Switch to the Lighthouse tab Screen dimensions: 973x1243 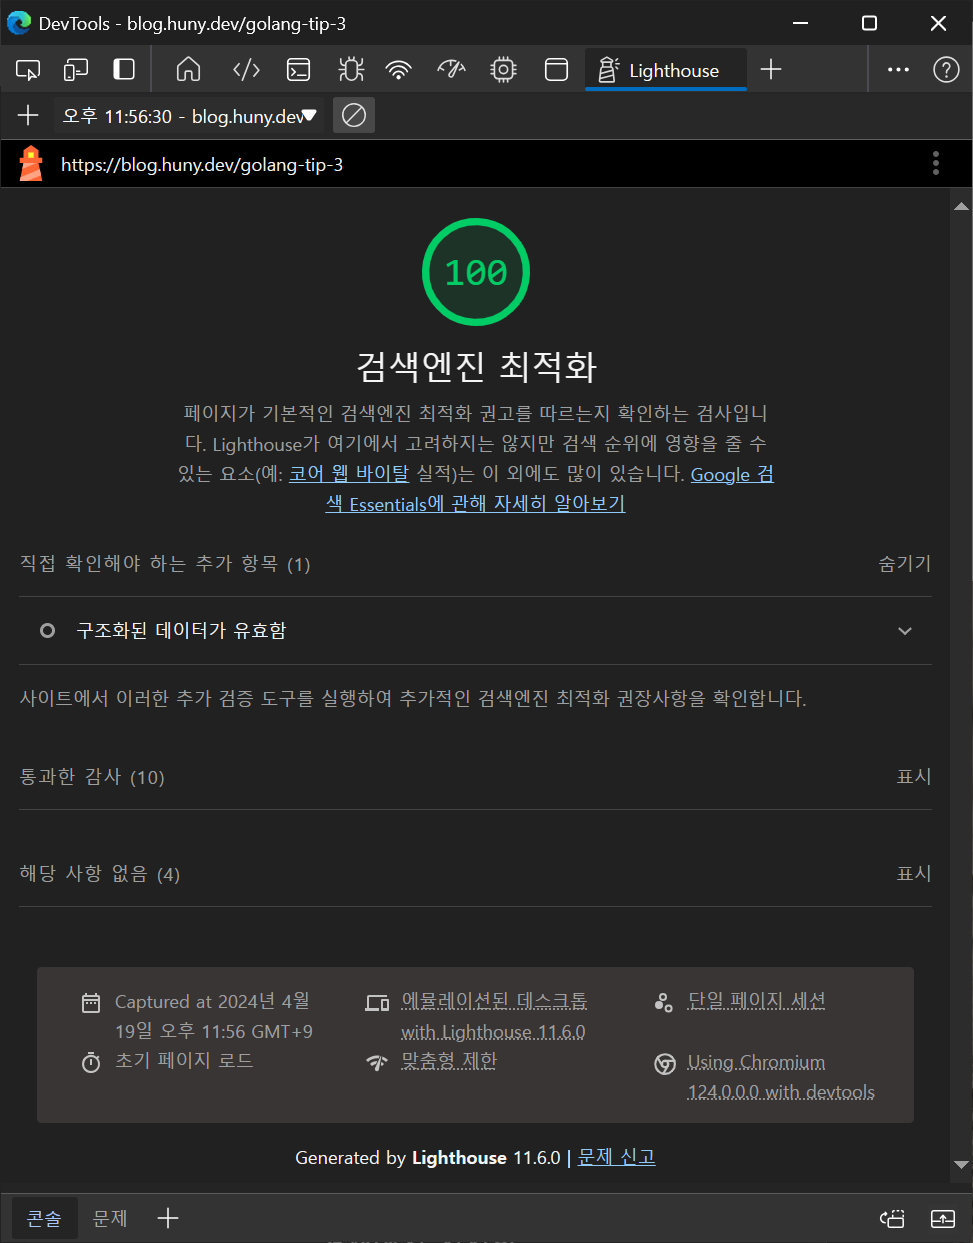(x=666, y=70)
